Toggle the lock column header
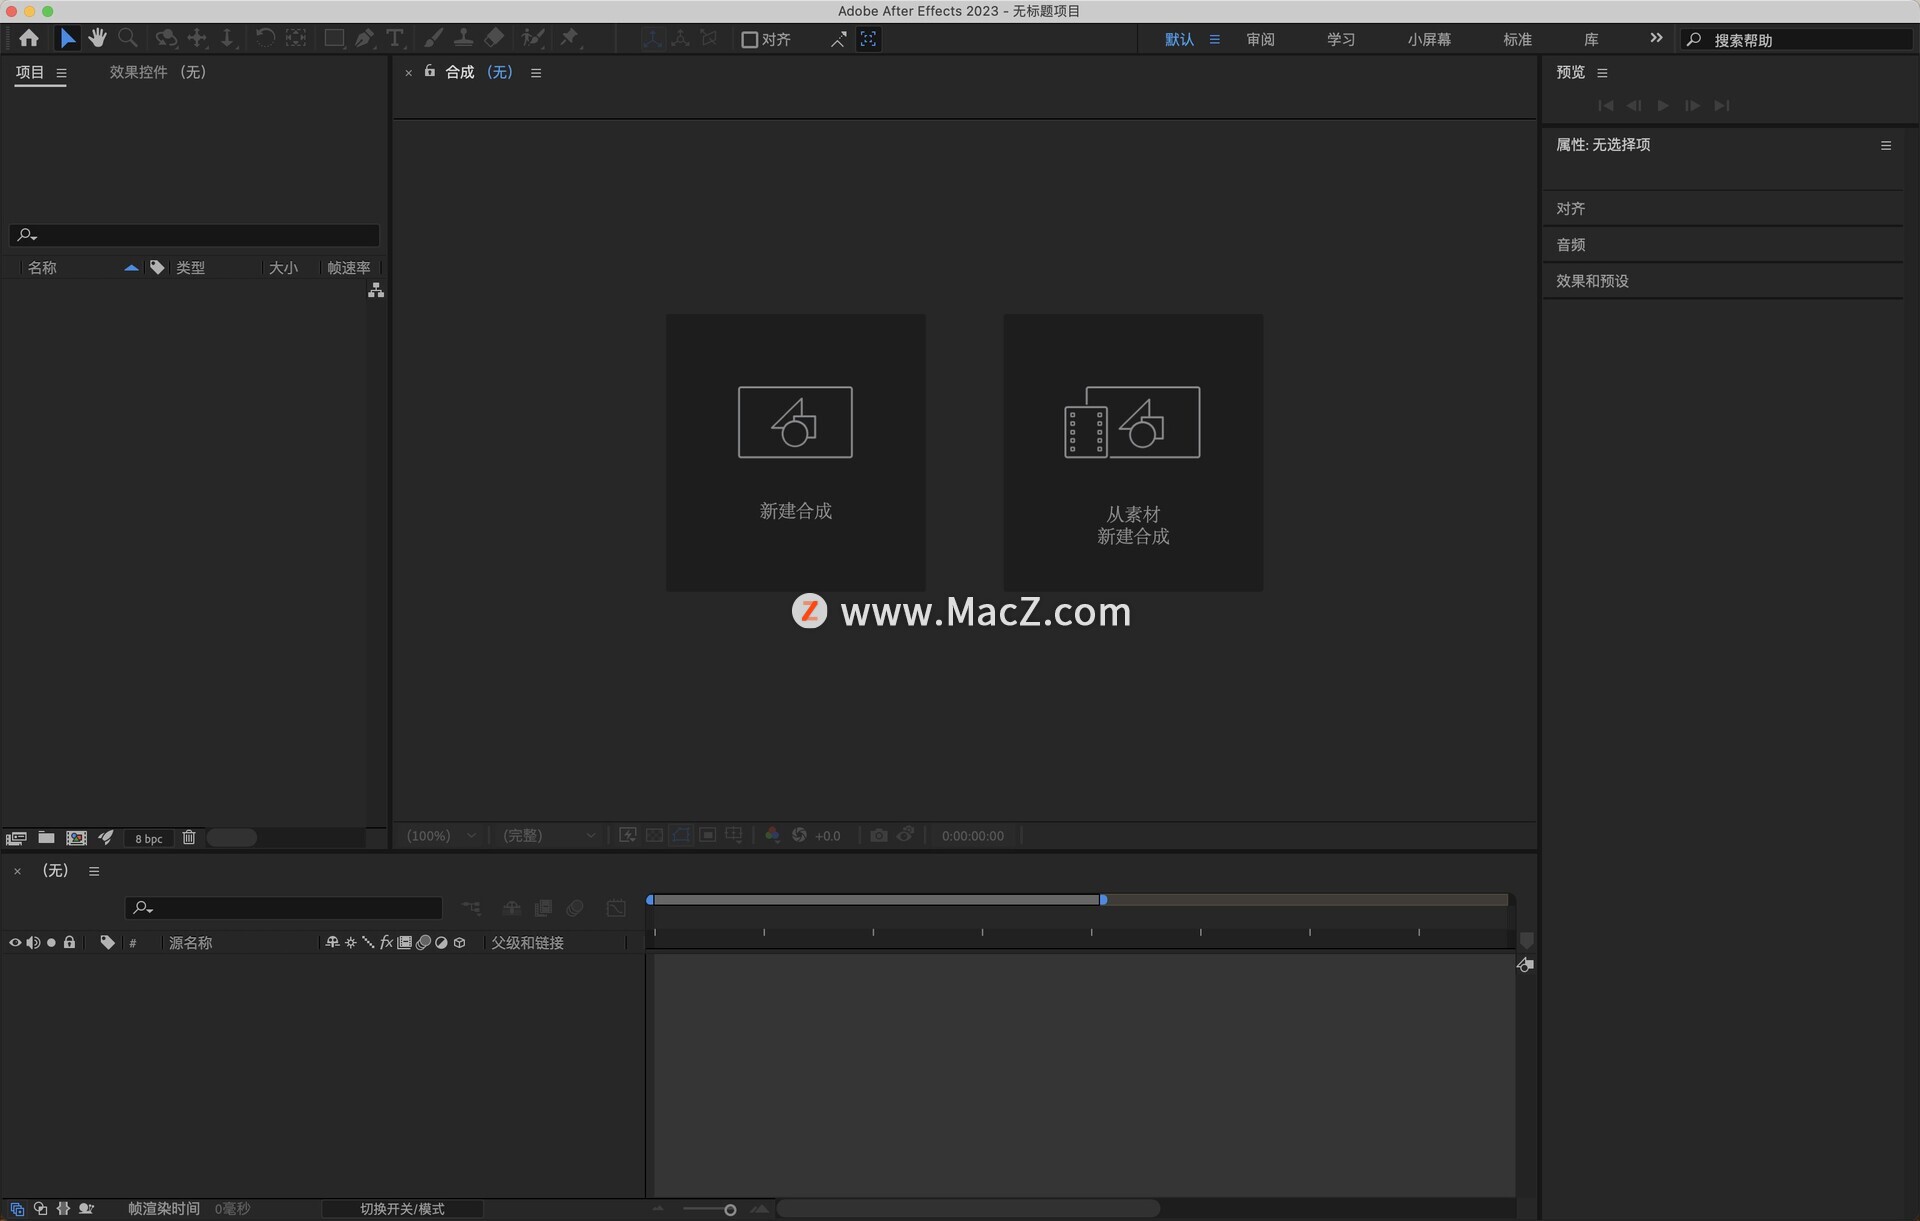The height and width of the screenshot is (1221, 1920). click(69, 942)
